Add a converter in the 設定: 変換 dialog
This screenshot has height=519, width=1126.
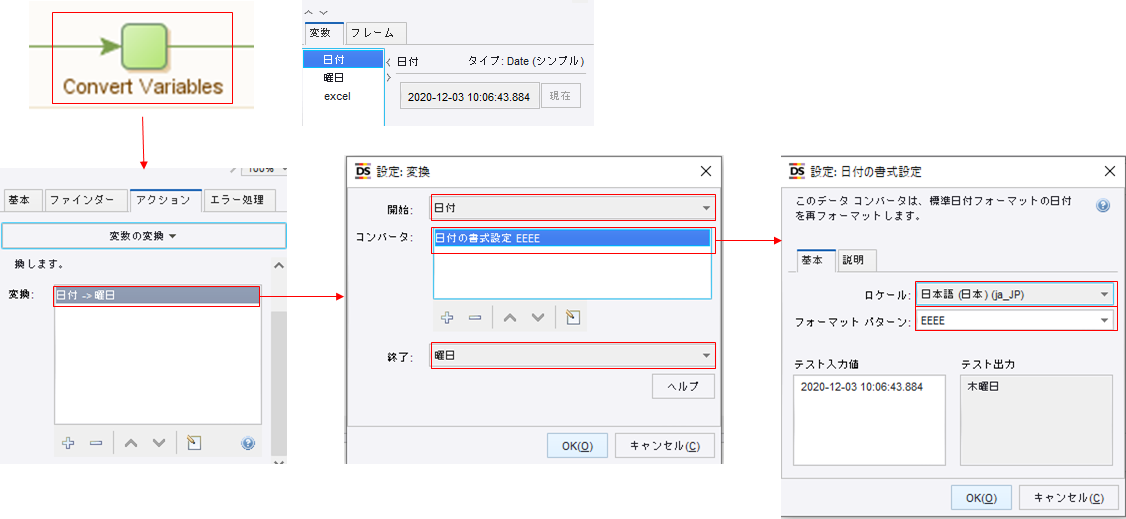[x=447, y=317]
